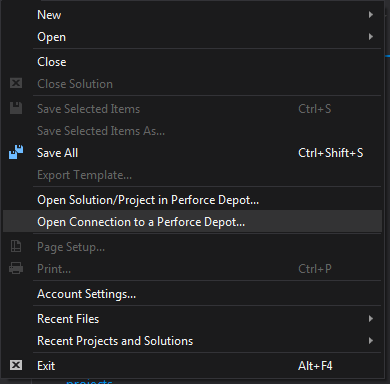
Task: Open Account Settings dialog
Action: [193, 294]
